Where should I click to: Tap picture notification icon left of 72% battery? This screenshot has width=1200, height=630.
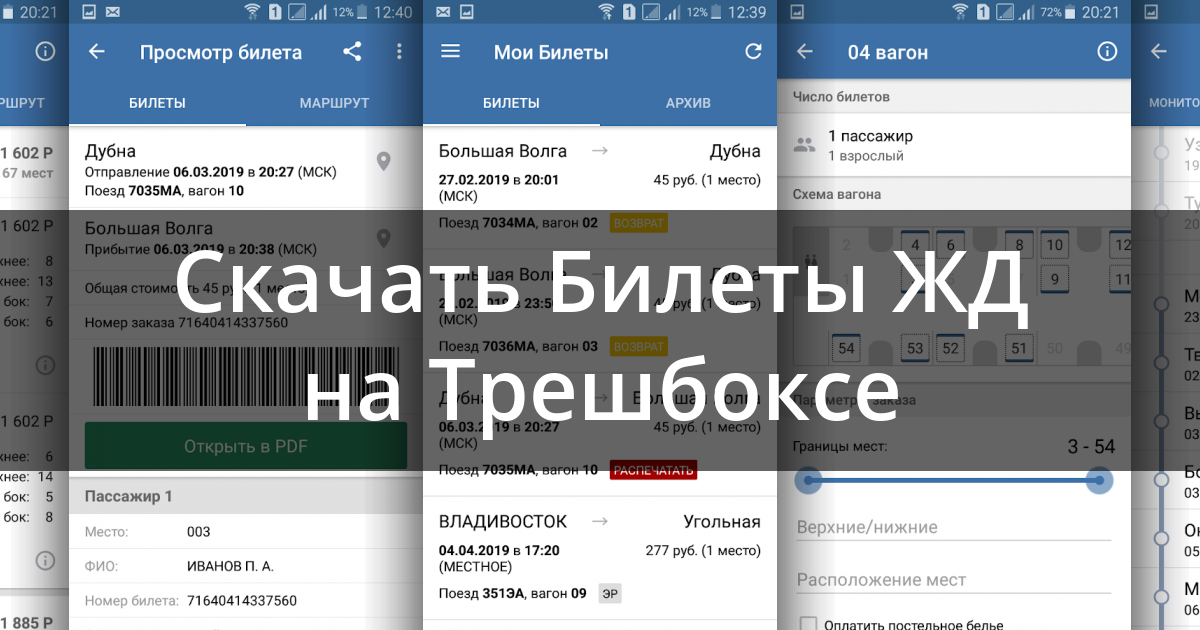(797, 12)
